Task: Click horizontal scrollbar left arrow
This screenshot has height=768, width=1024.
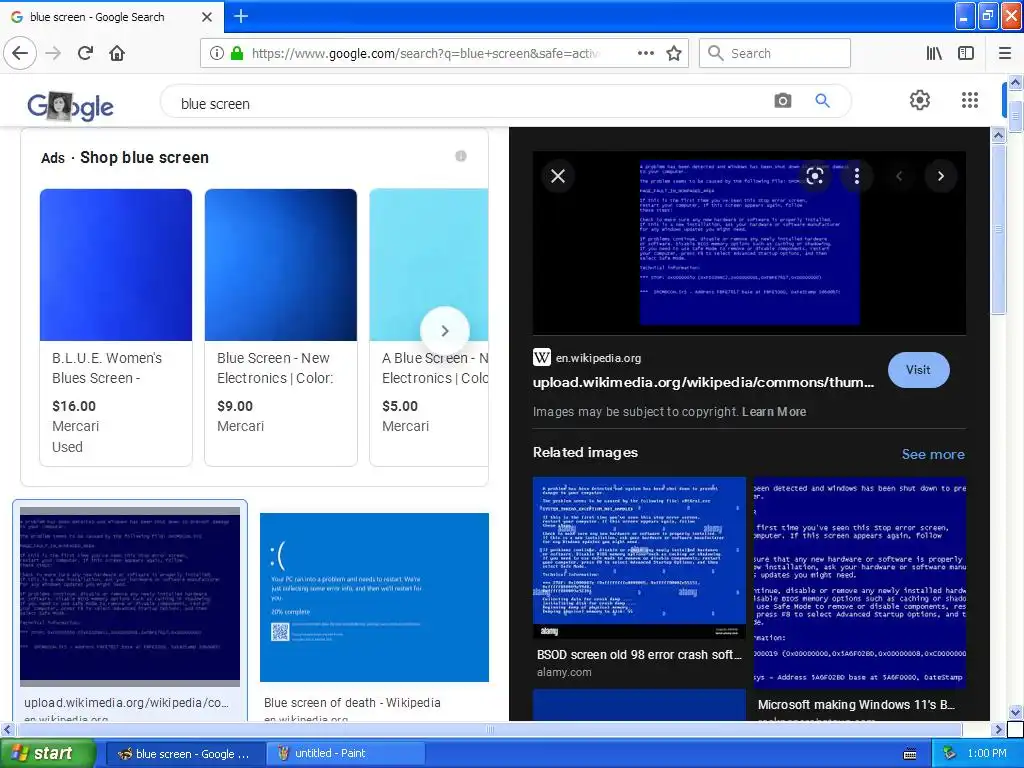Action: click(7, 729)
